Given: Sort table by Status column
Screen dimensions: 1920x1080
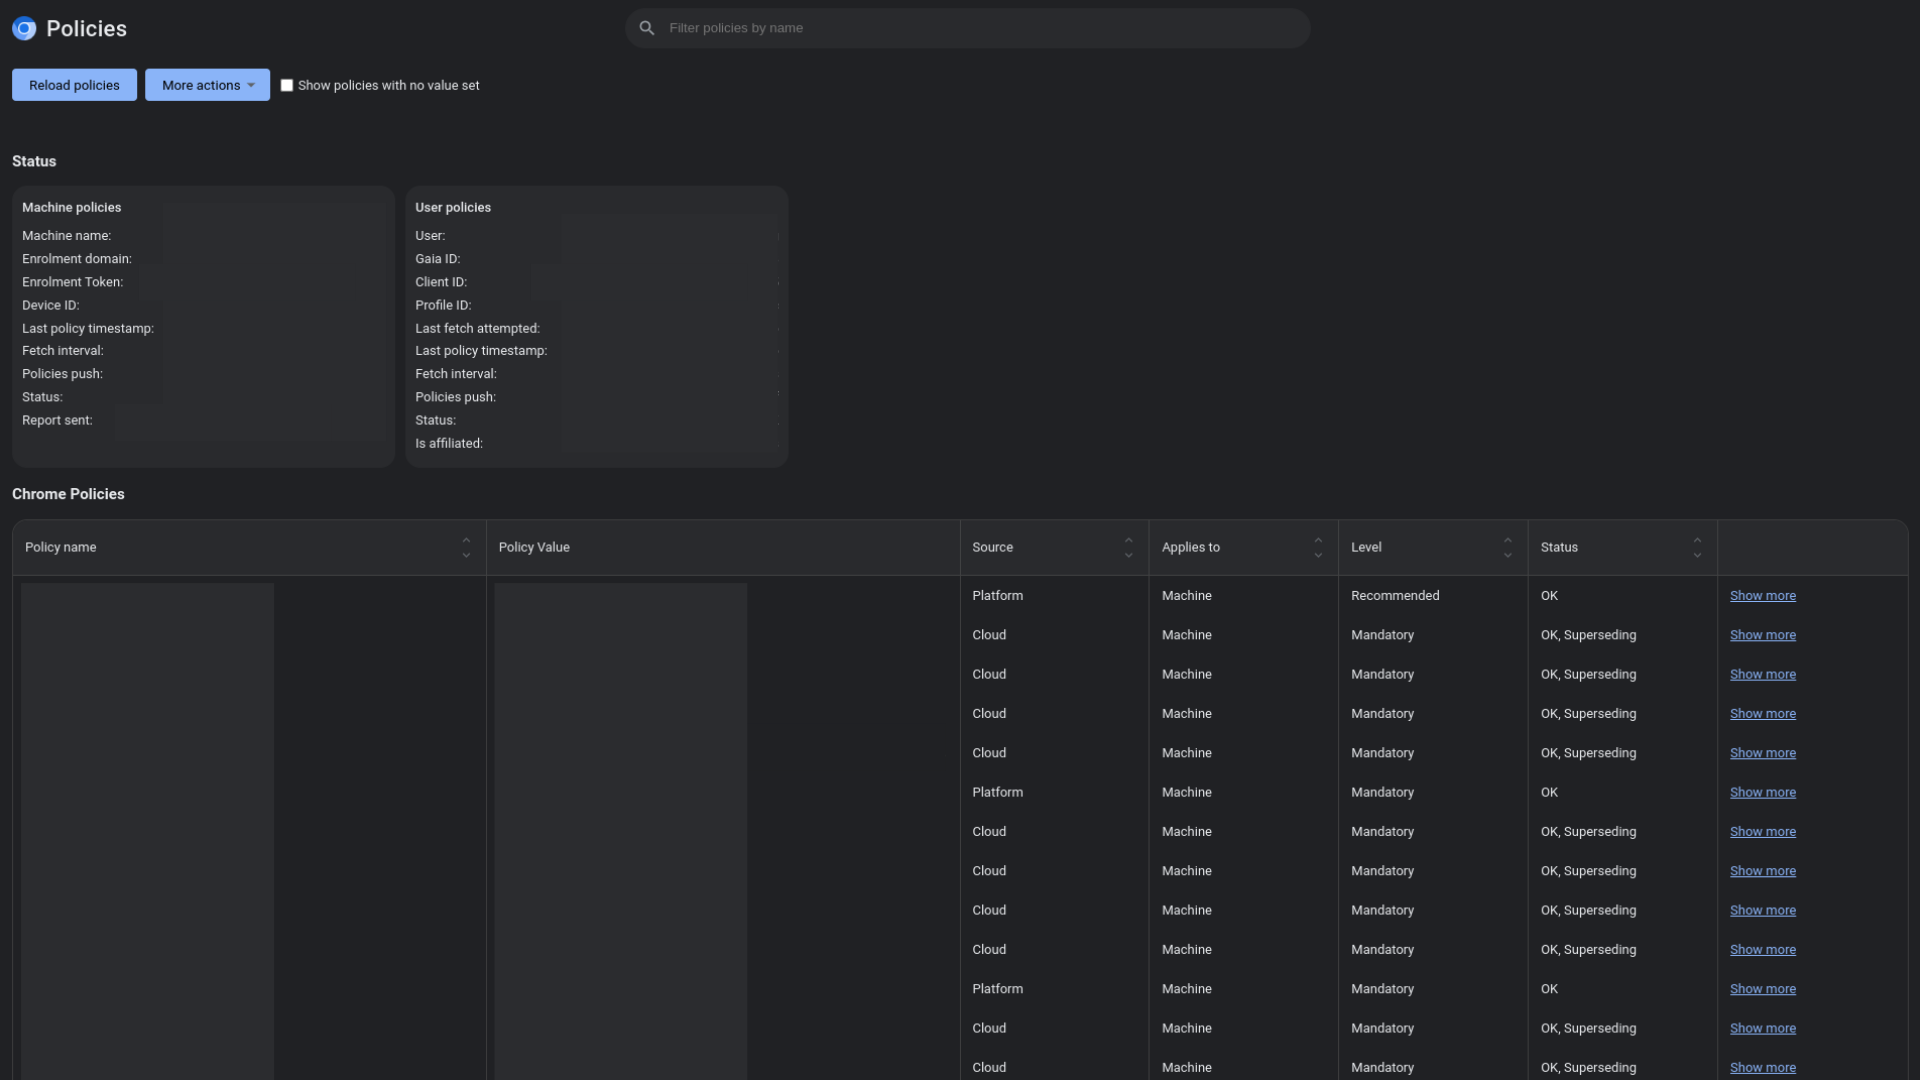Looking at the screenshot, I should pos(1697,547).
